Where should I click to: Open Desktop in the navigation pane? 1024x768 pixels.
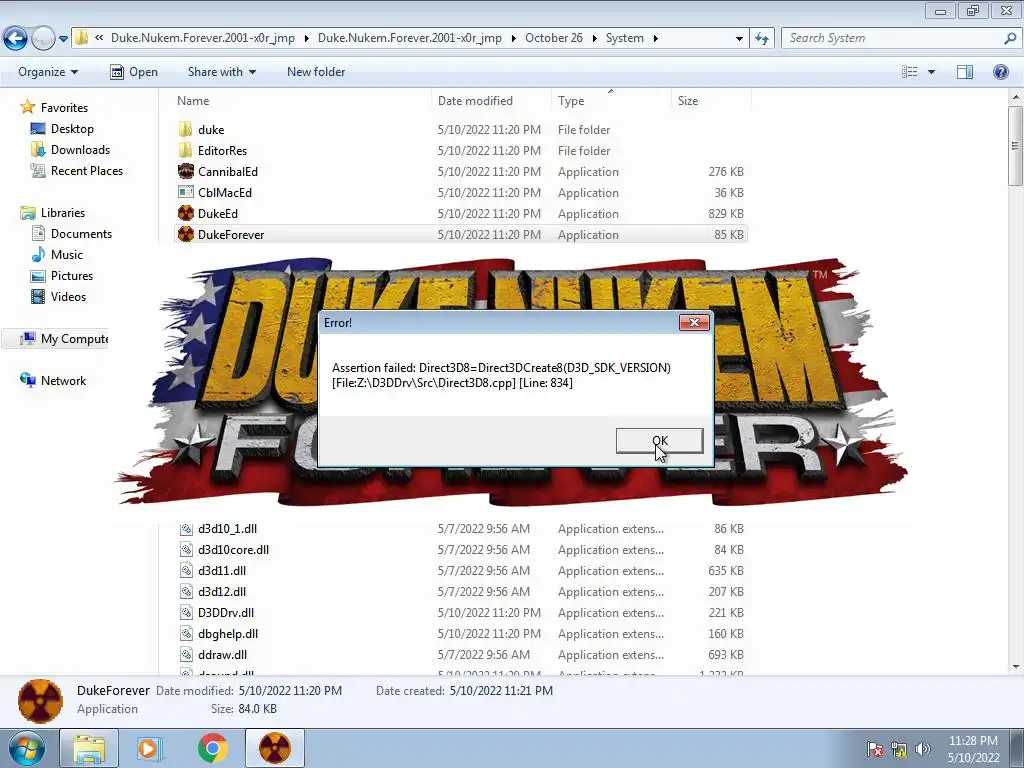pyautogui.click(x=62, y=129)
